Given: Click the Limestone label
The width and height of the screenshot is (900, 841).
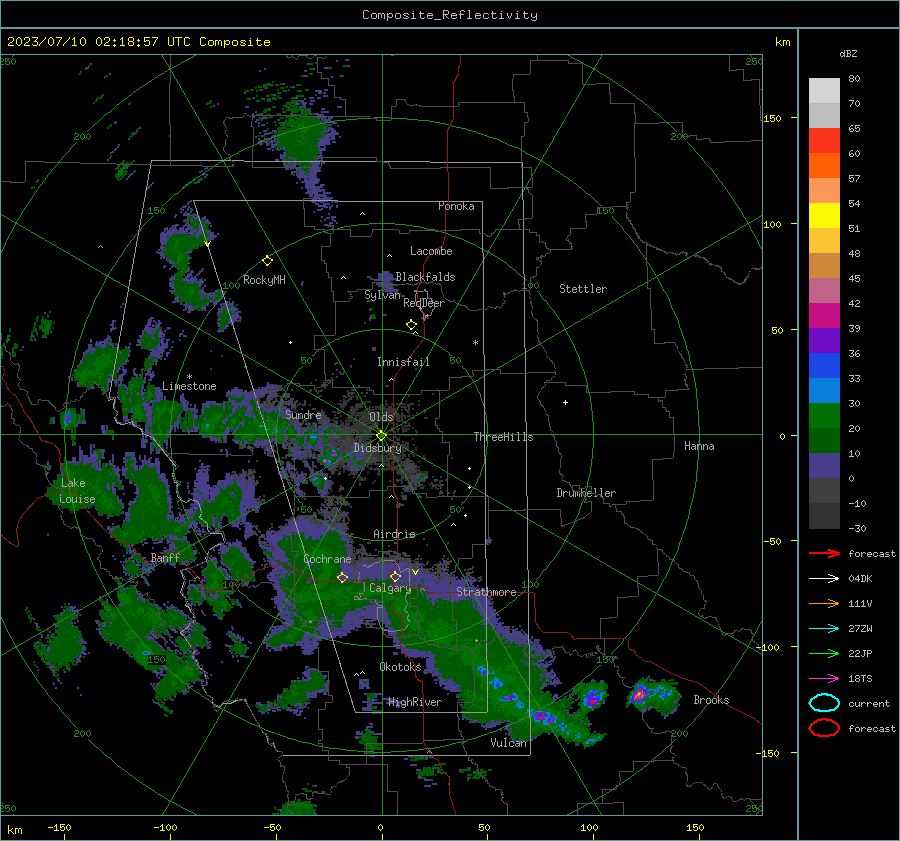Looking at the screenshot, I should pos(189,386).
